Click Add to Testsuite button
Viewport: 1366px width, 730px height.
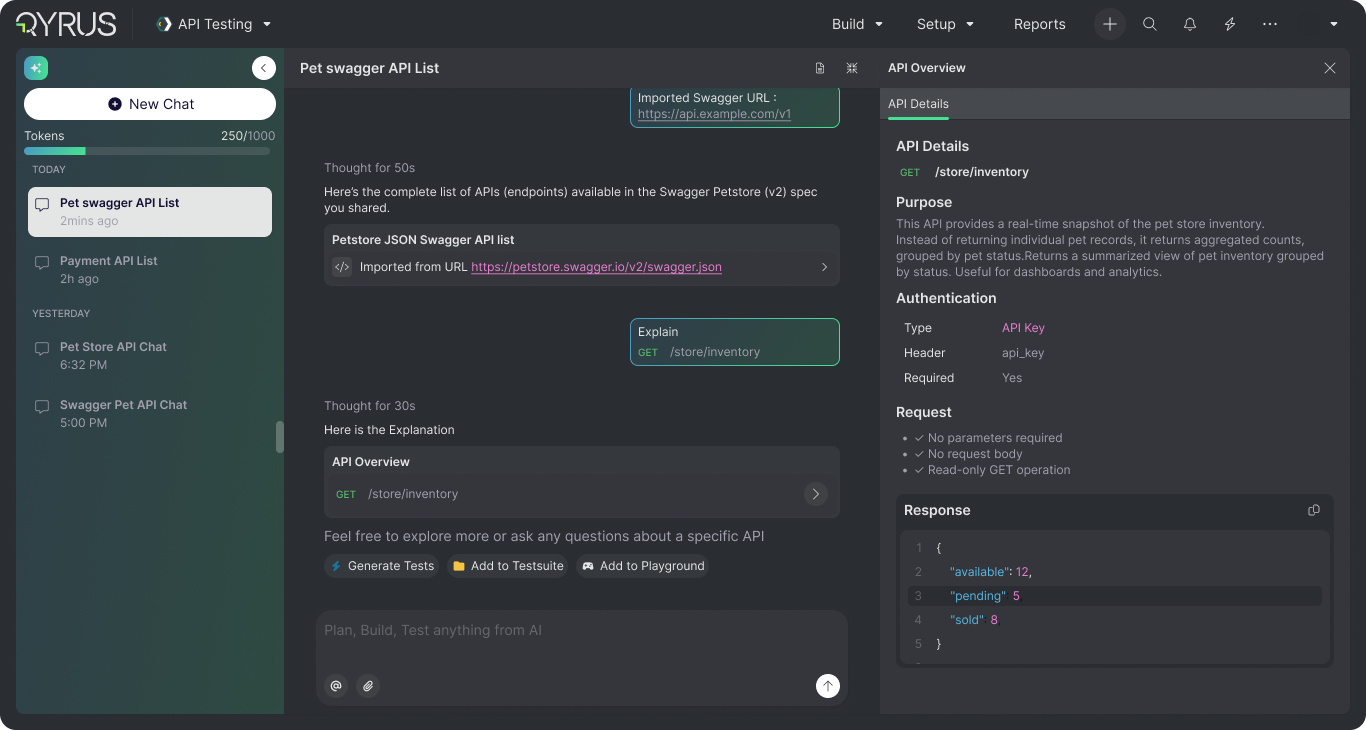click(507, 566)
